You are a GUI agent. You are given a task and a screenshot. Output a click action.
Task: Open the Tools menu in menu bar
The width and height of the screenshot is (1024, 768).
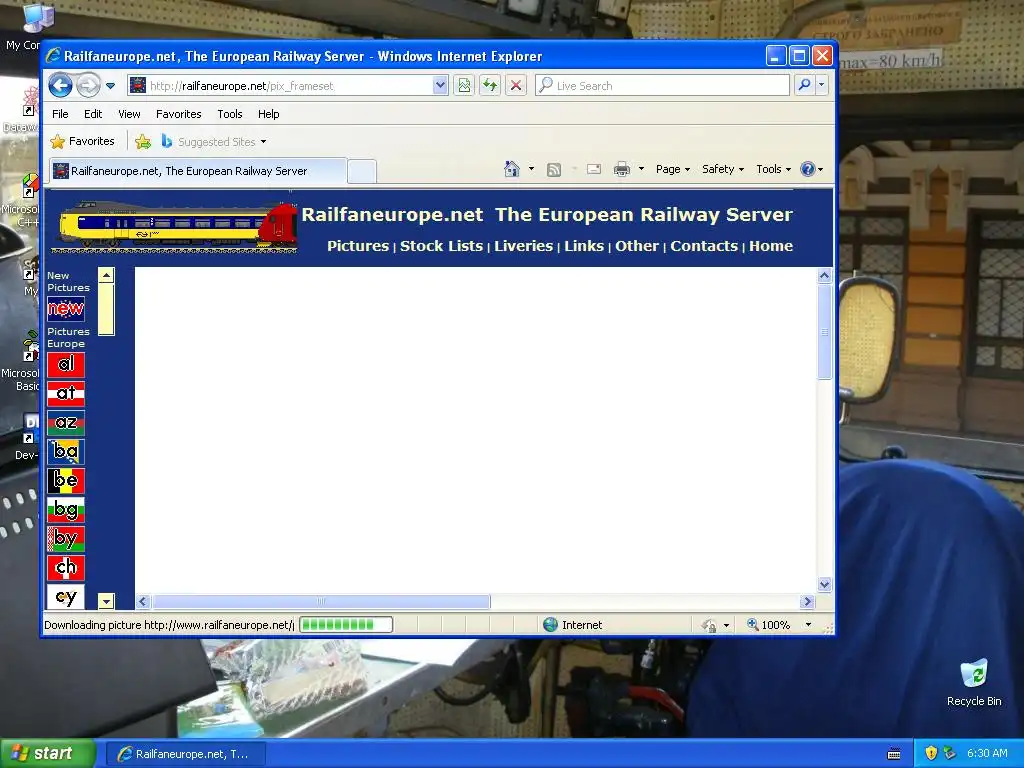[230, 114]
